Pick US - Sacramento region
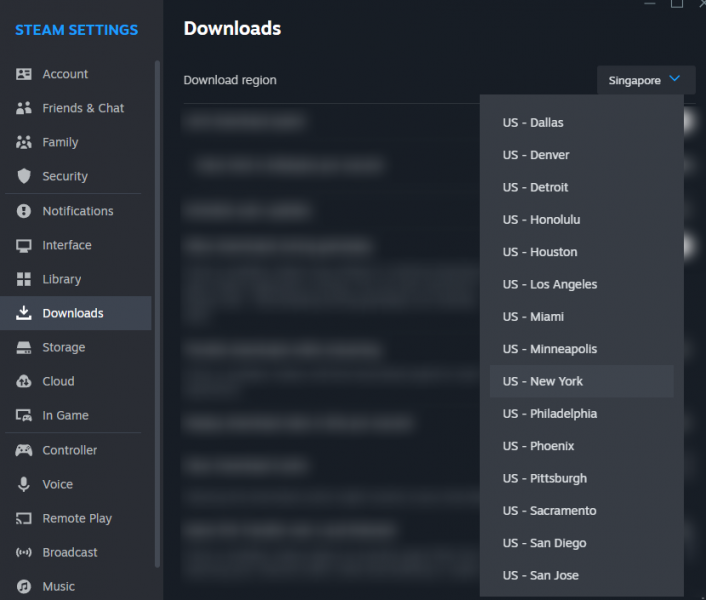706x600 pixels. tap(581, 510)
